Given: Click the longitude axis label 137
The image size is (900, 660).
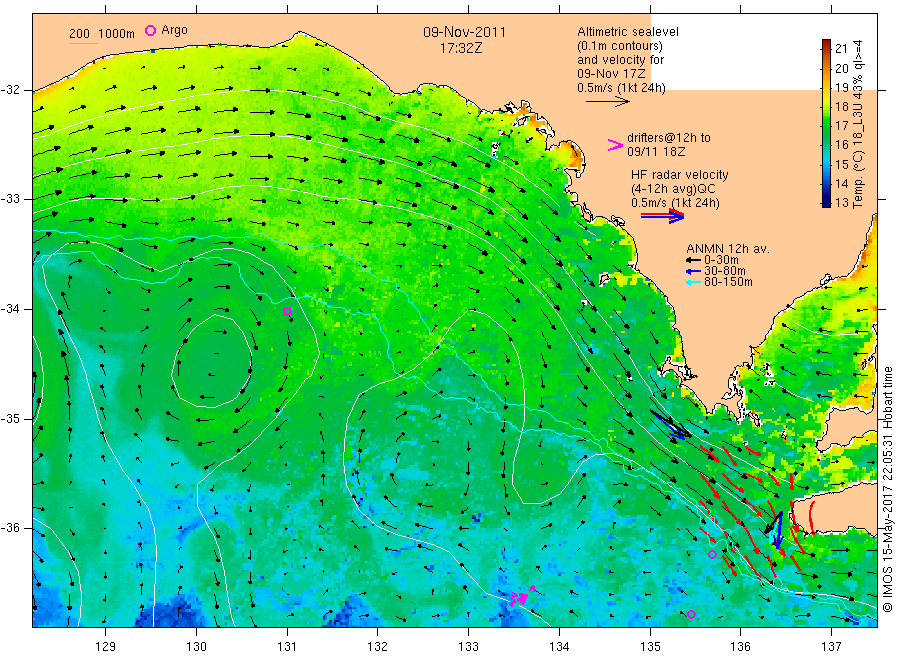Looking at the screenshot, I should tap(831, 646).
